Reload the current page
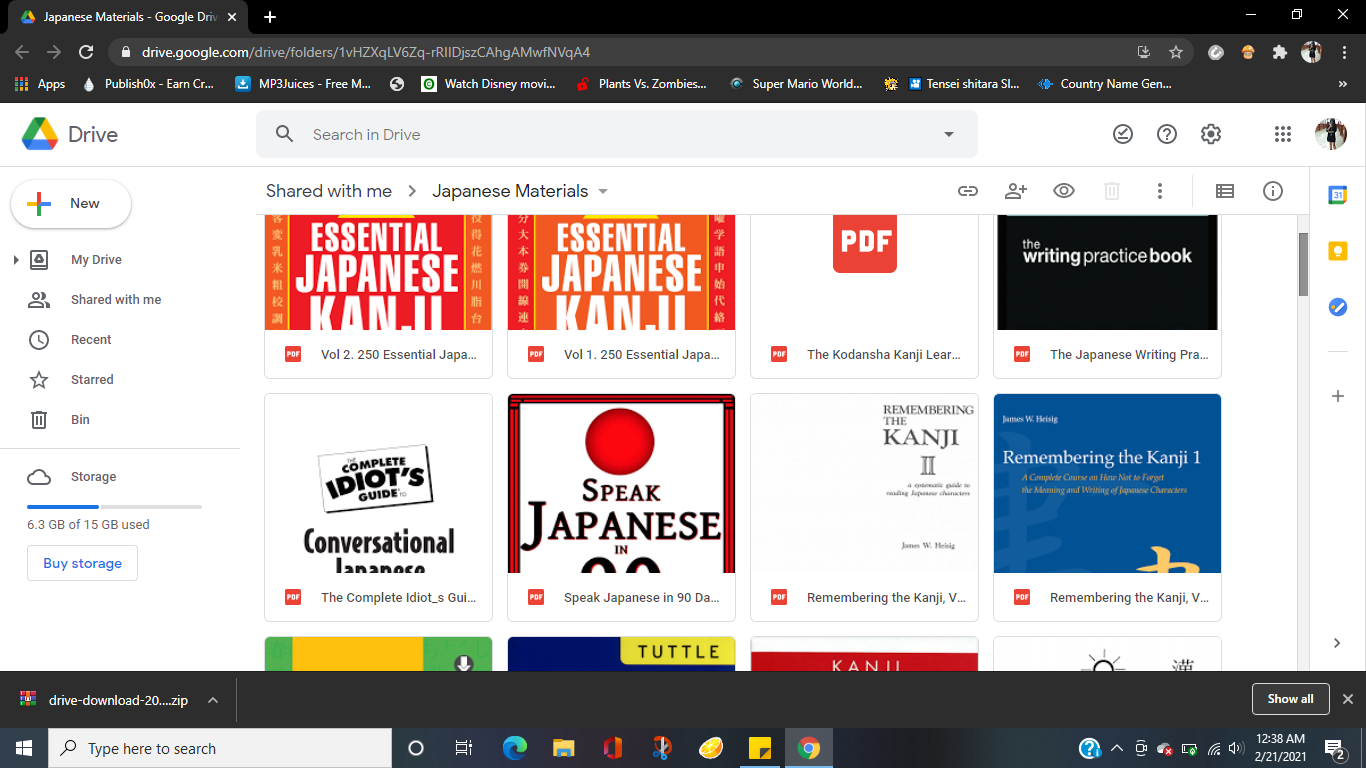1366x768 pixels. point(86,52)
